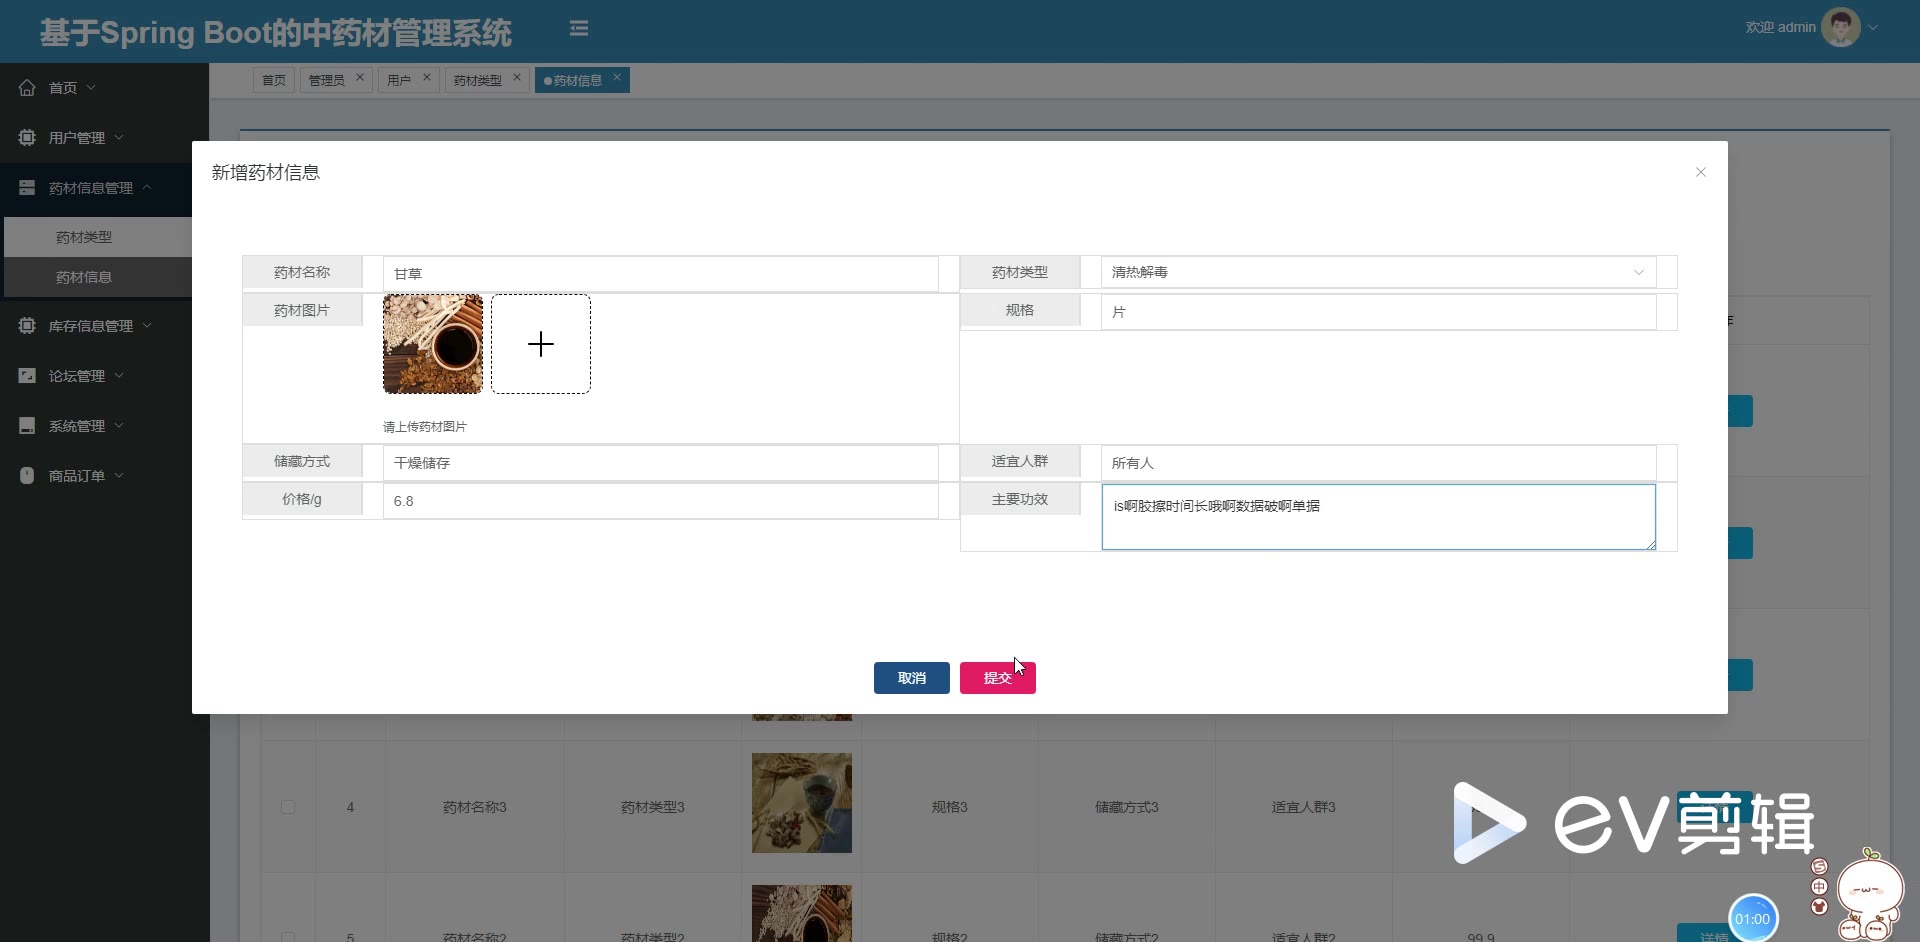Switch to the 首页 tab
Image resolution: width=1920 pixels, height=942 pixels.
274,80
